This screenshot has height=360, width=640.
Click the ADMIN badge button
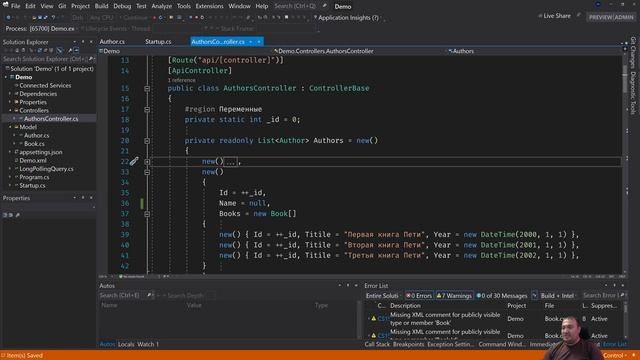(624, 17)
